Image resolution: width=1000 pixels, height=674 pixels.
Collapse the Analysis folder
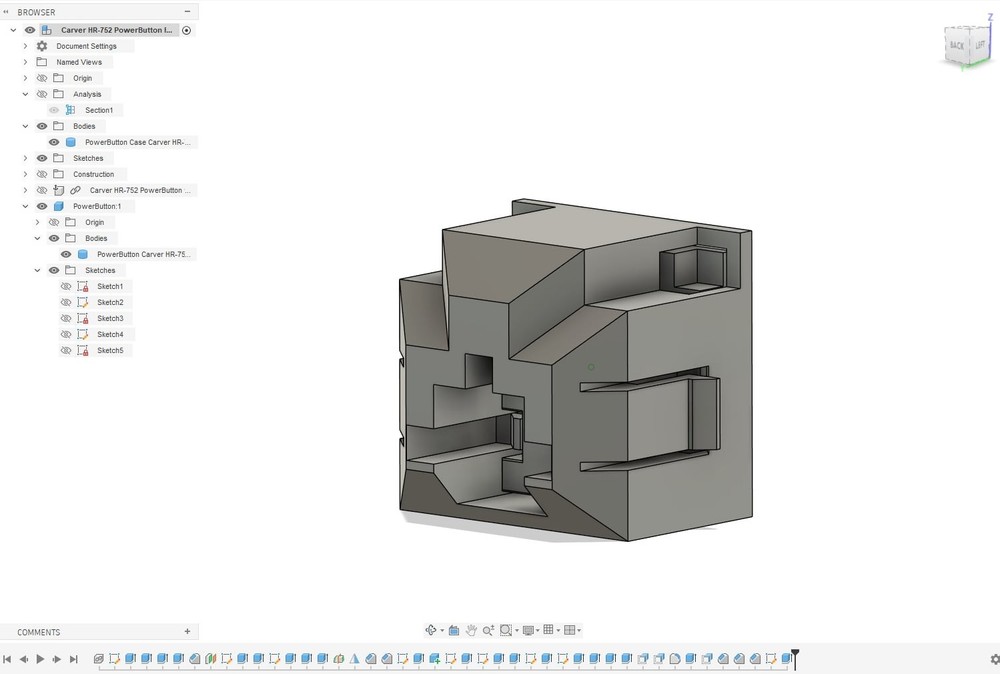point(26,94)
